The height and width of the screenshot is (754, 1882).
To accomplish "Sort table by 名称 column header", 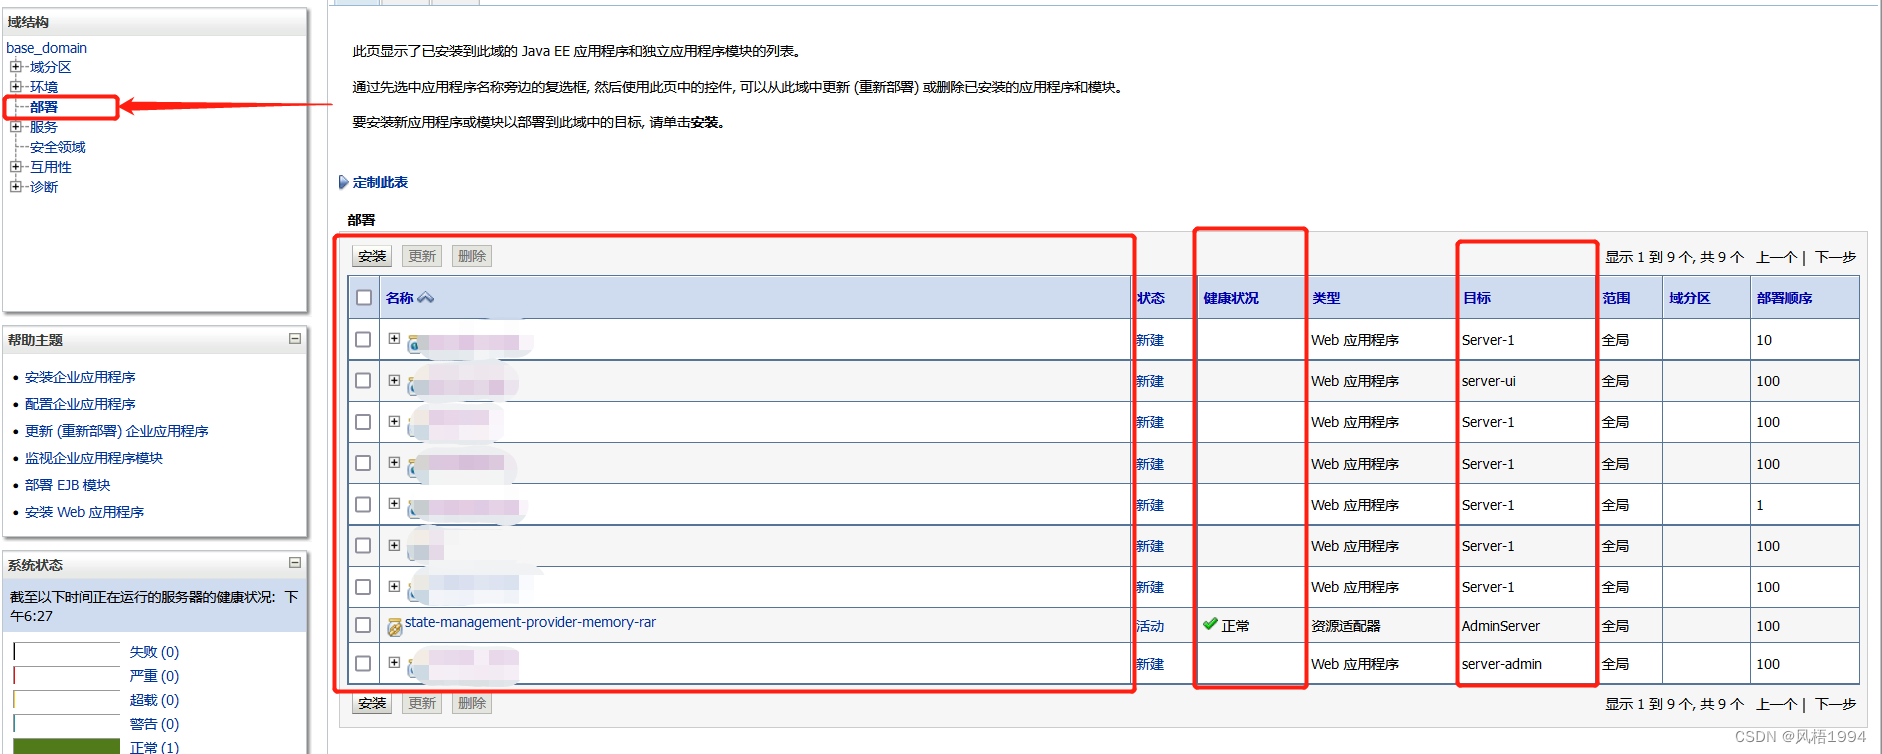I will point(400,298).
